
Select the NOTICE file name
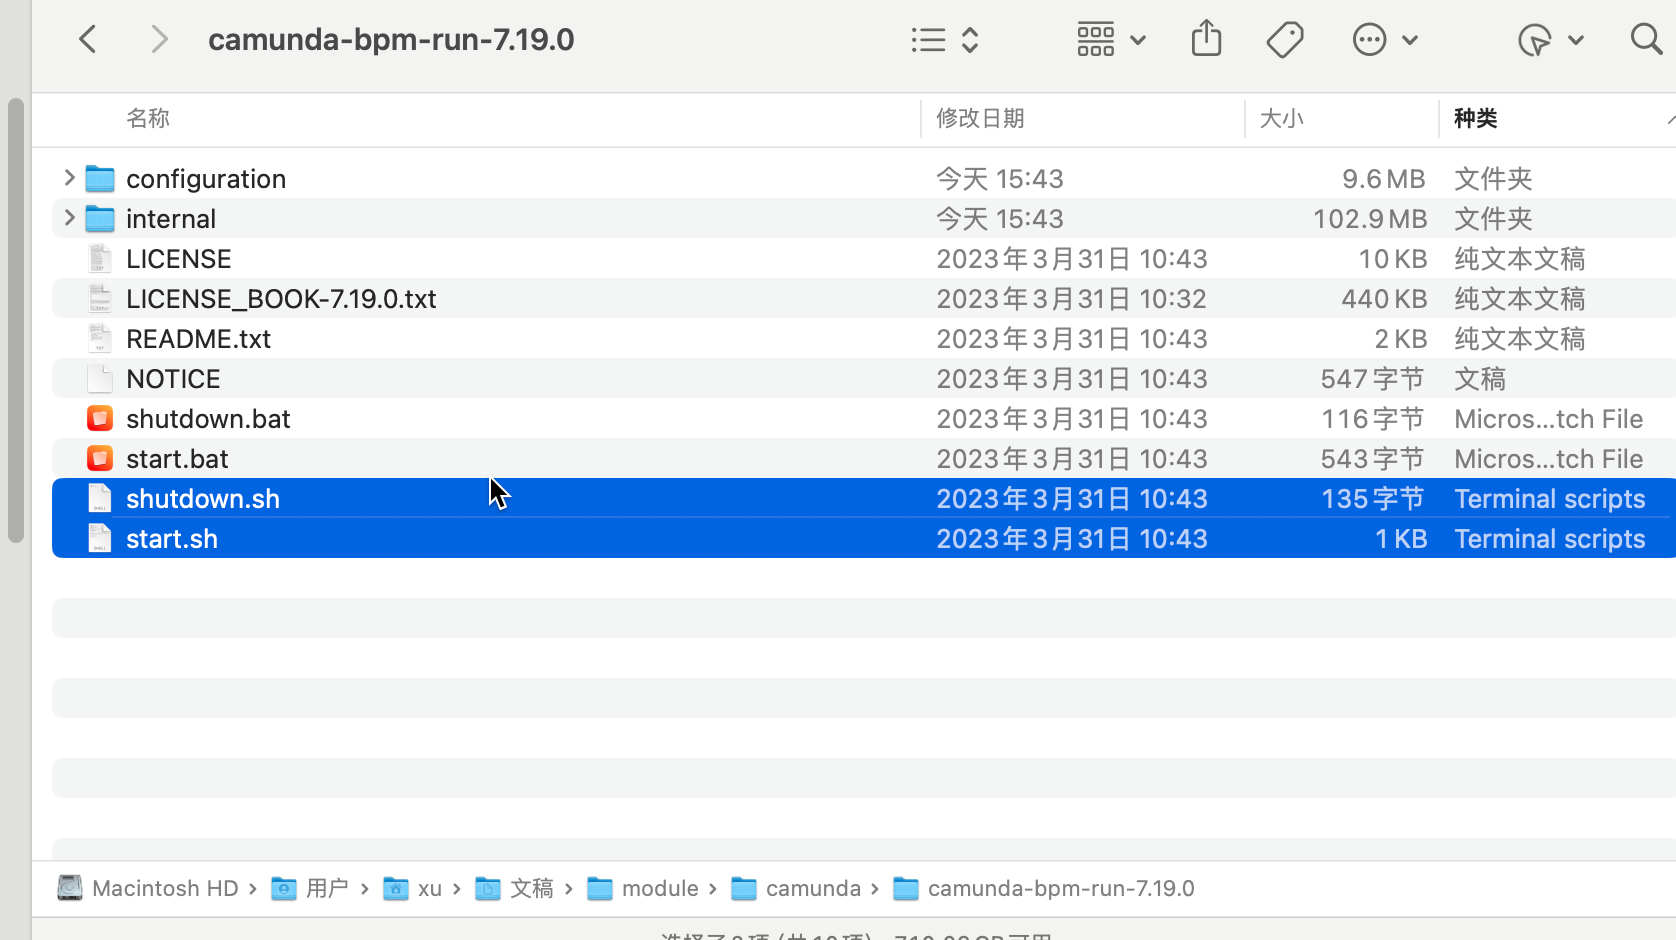point(173,379)
